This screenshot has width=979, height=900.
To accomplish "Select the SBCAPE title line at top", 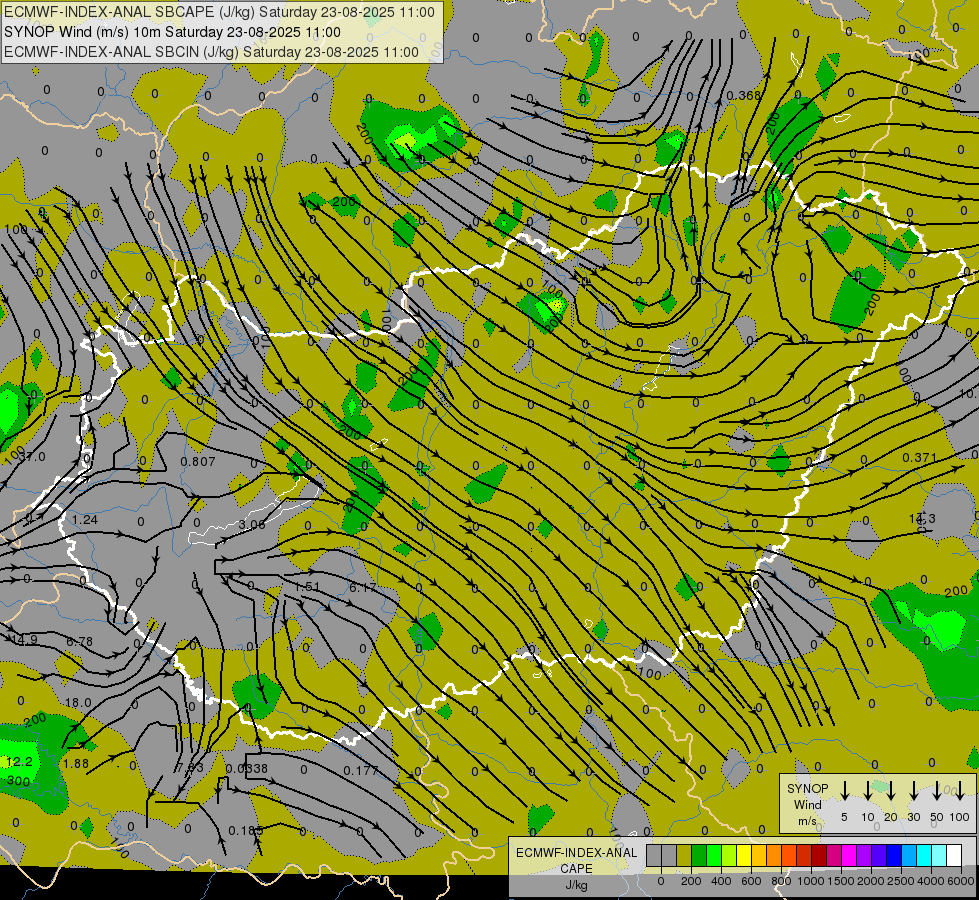I will click(219, 12).
